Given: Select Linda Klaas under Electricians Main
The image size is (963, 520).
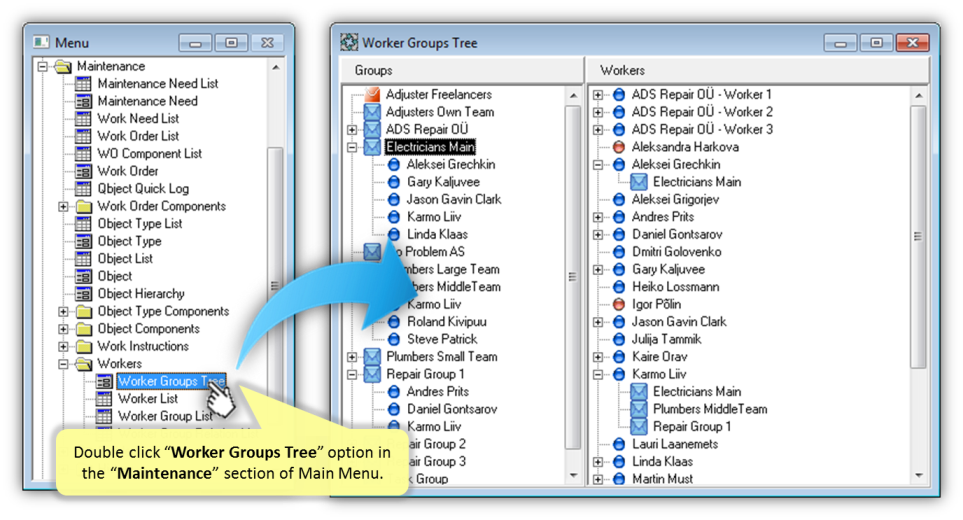Looking at the screenshot, I should 437,235.
